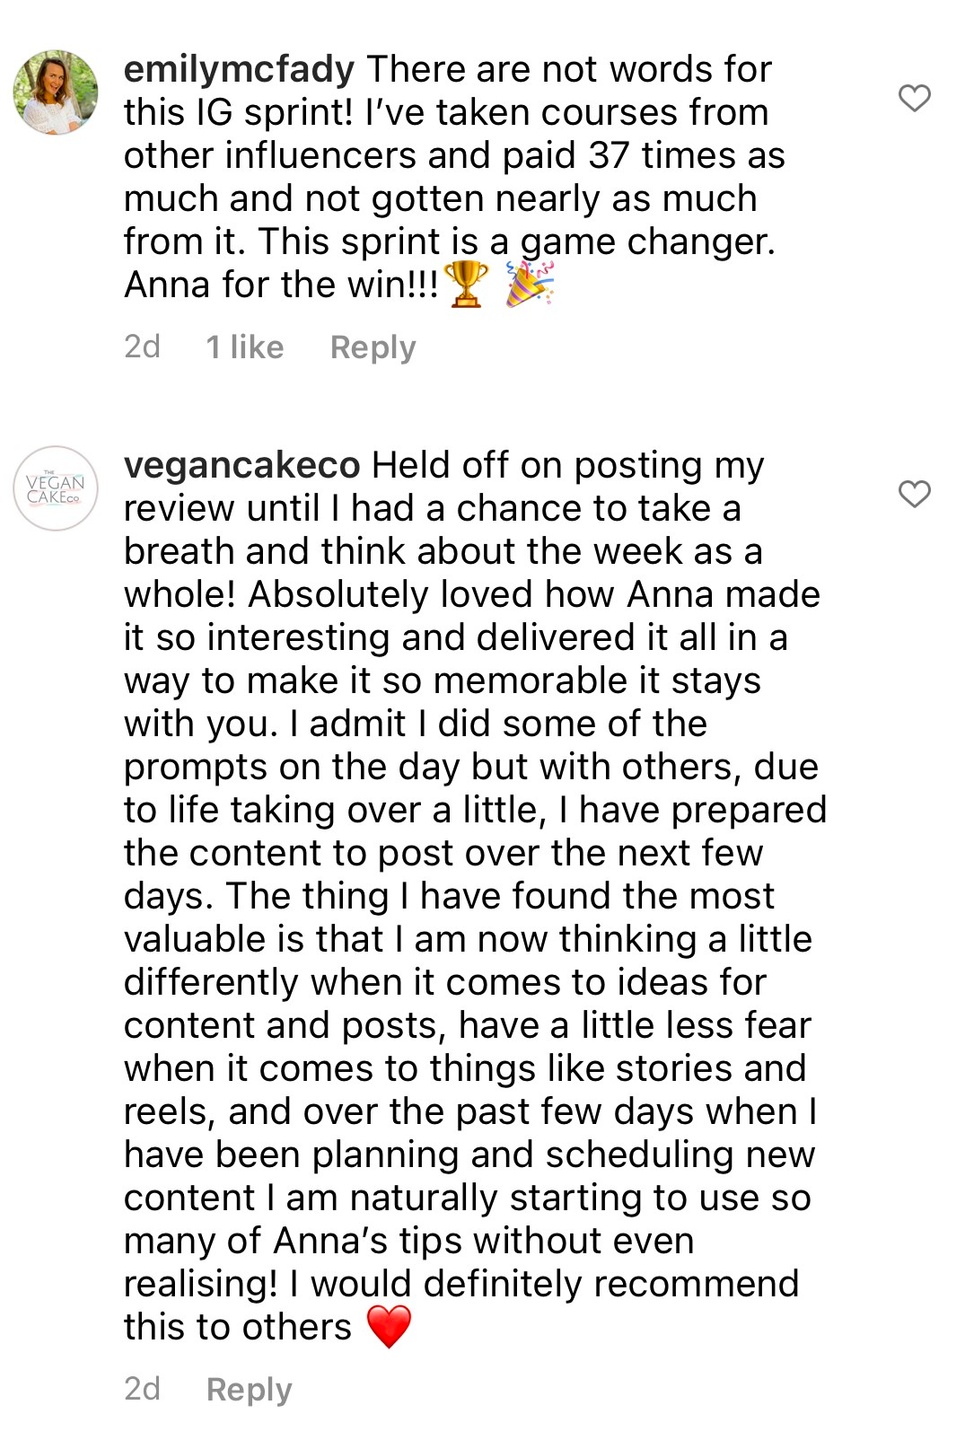Click the "Anna for the win!!!" text
956x1440 pixels.
click(x=281, y=285)
